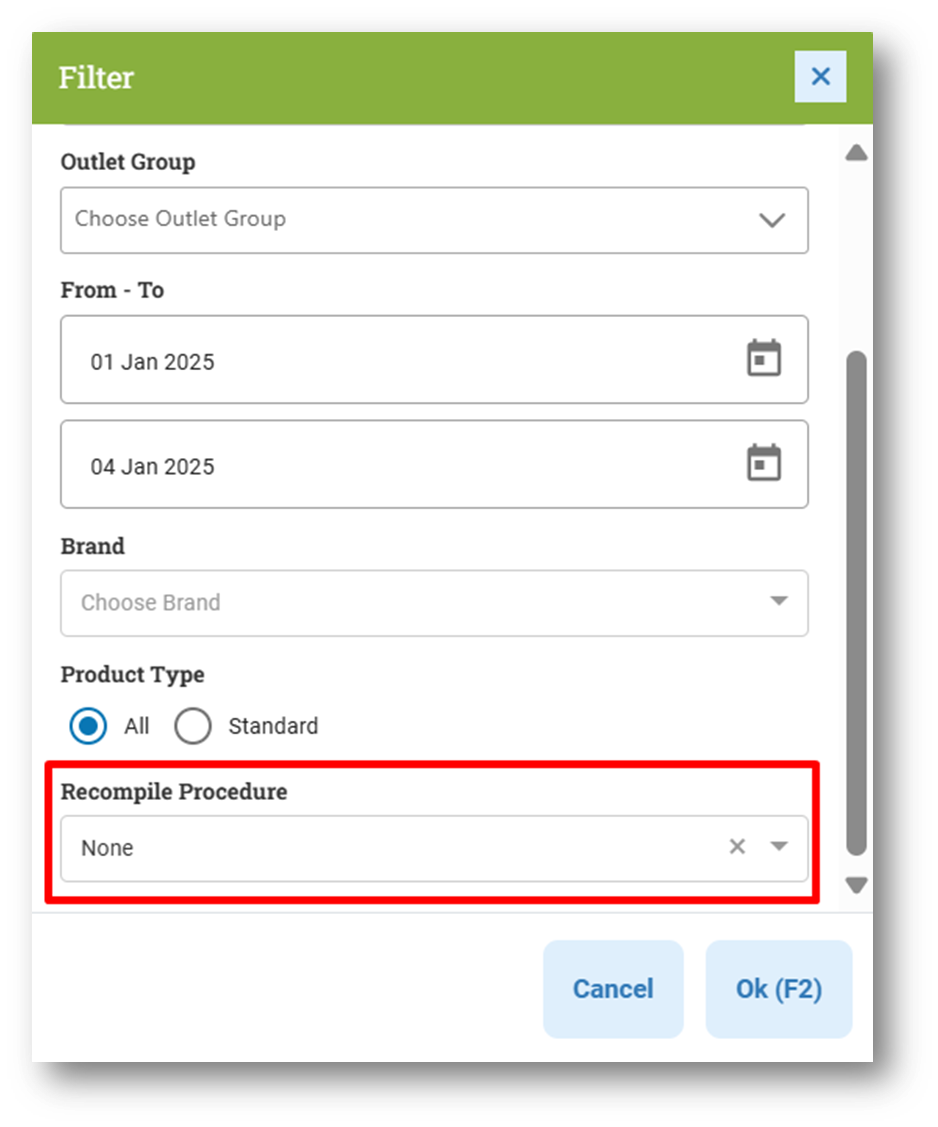Click the Standard radio label text

click(x=273, y=726)
